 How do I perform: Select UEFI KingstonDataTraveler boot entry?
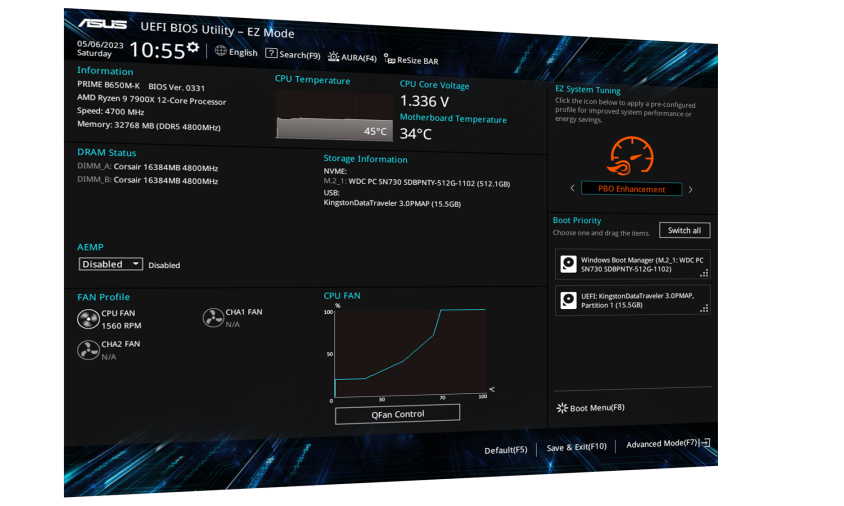632,300
